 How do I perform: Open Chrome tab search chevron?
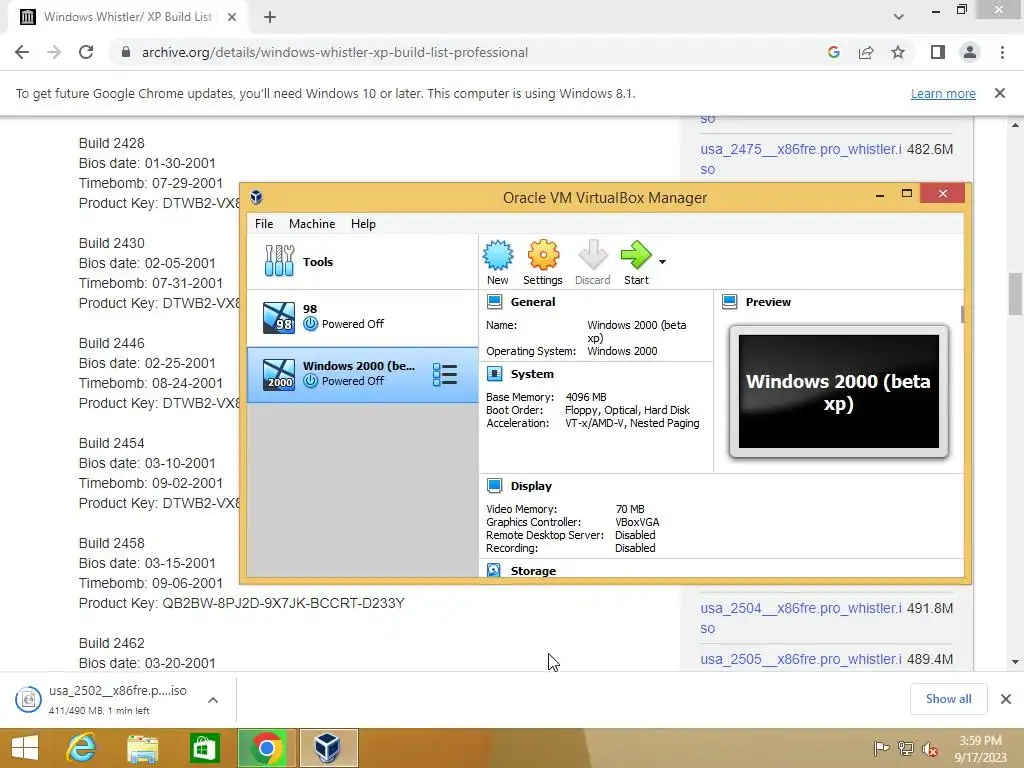(899, 17)
